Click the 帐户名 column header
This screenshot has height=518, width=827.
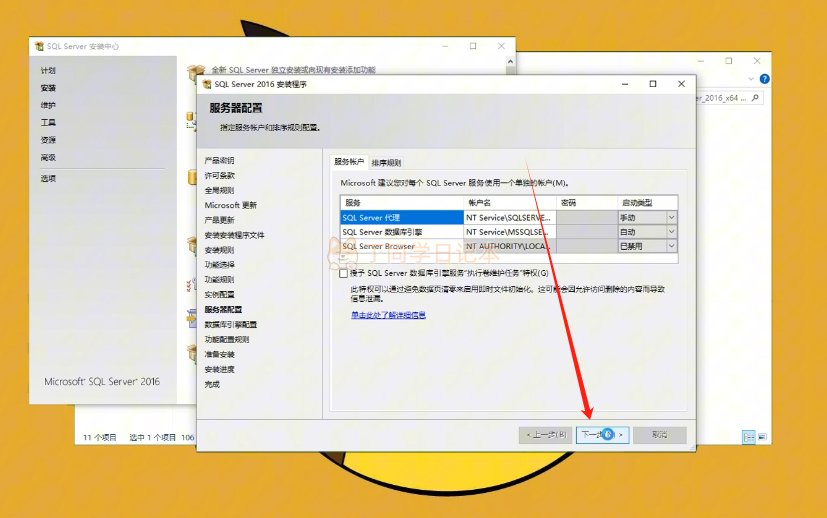509,203
